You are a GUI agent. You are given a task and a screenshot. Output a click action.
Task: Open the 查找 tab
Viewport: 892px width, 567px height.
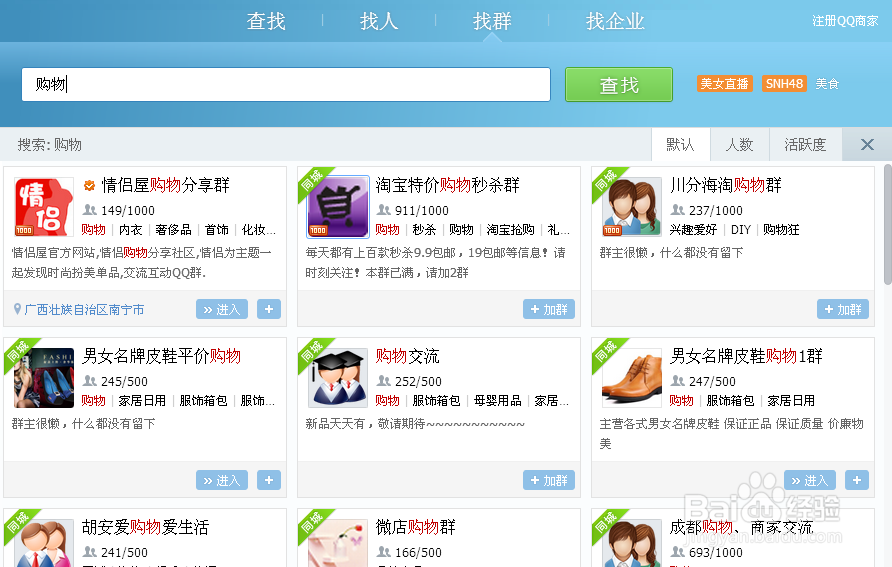click(x=266, y=21)
